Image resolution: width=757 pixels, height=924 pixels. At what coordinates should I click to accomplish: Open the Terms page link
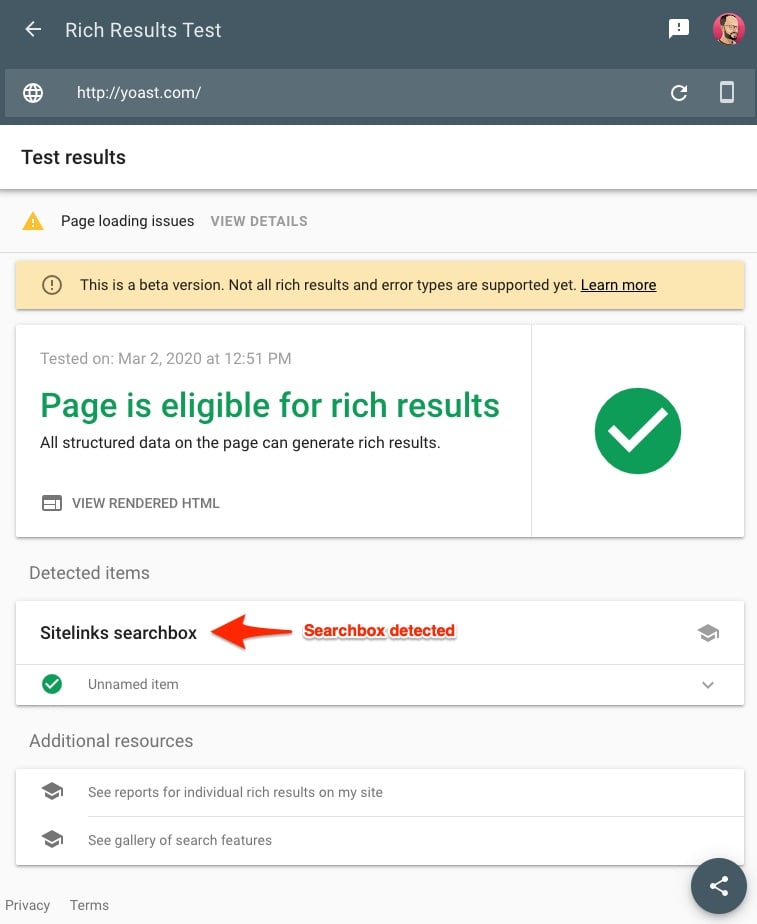(x=89, y=905)
